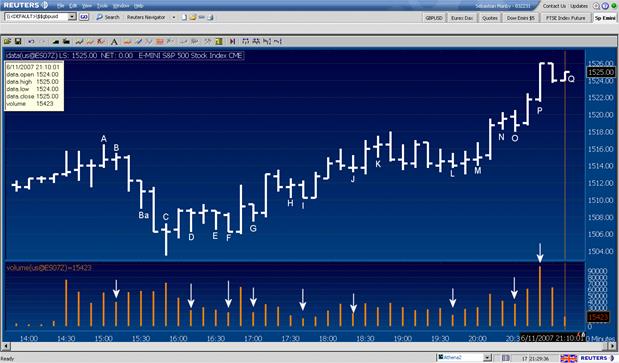Expand the symbol entry dropdown arrow
Screen dimensions: 619x363
(x=72, y=17)
